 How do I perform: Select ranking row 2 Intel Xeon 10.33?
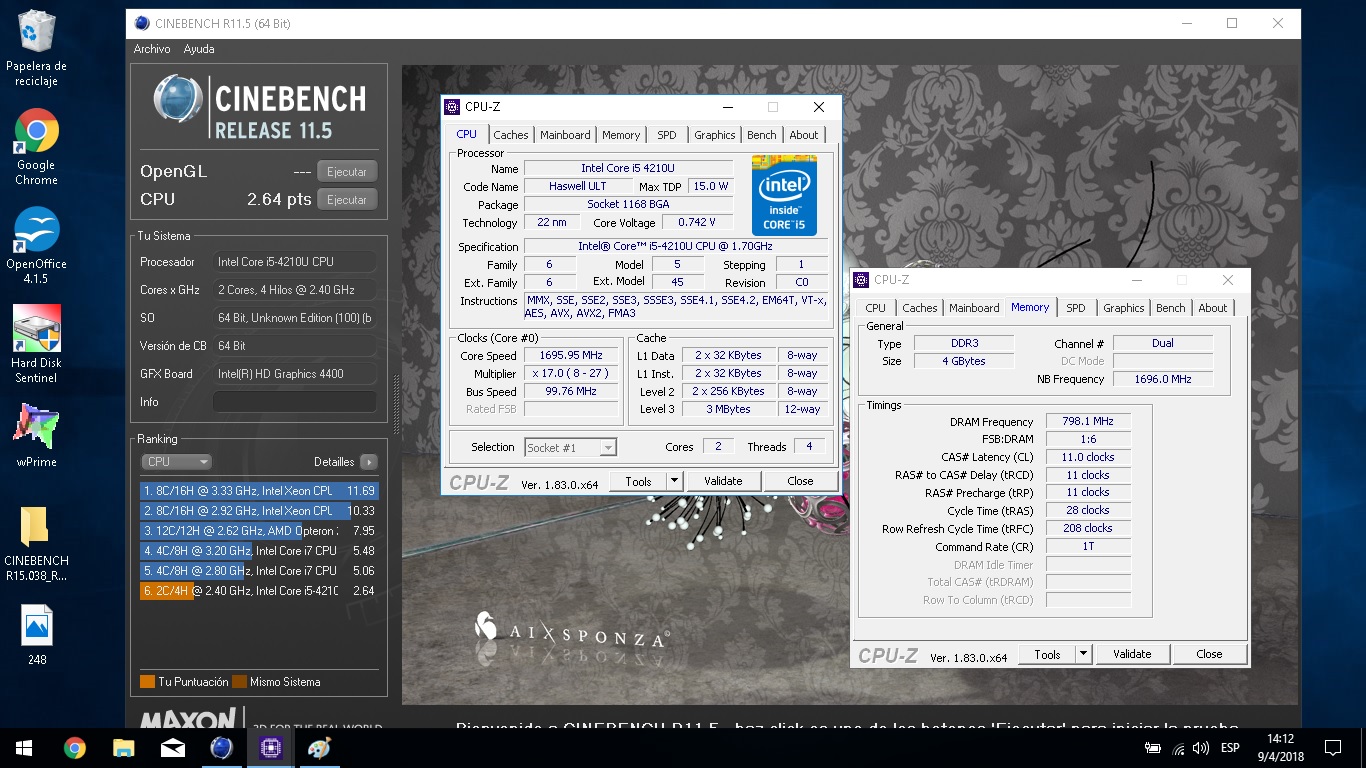pyautogui.click(x=259, y=511)
